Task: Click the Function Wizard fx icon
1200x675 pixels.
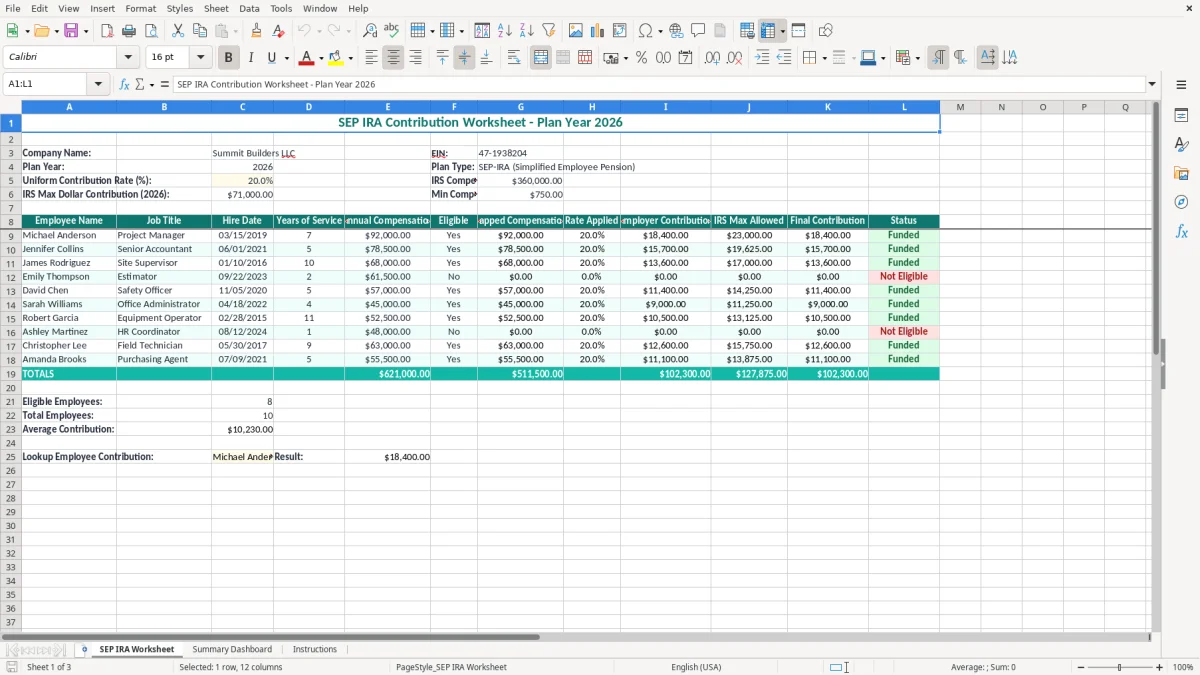Action: 124,84
